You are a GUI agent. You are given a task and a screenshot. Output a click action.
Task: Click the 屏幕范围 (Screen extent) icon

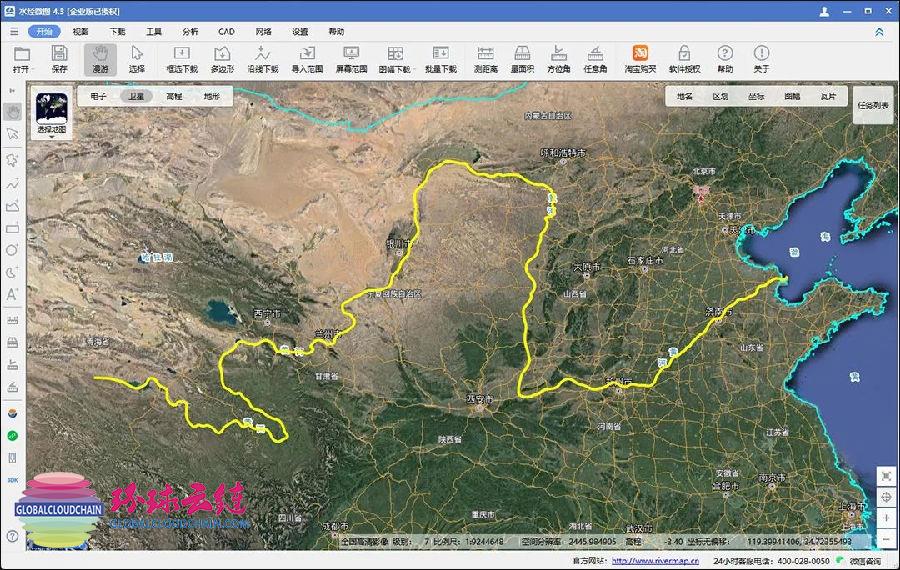point(351,58)
